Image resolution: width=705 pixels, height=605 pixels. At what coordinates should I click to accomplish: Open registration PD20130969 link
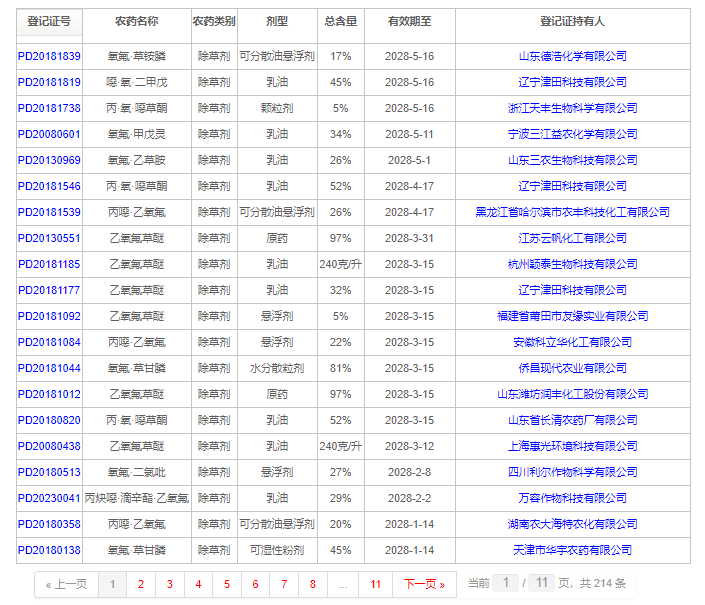[49, 160]
